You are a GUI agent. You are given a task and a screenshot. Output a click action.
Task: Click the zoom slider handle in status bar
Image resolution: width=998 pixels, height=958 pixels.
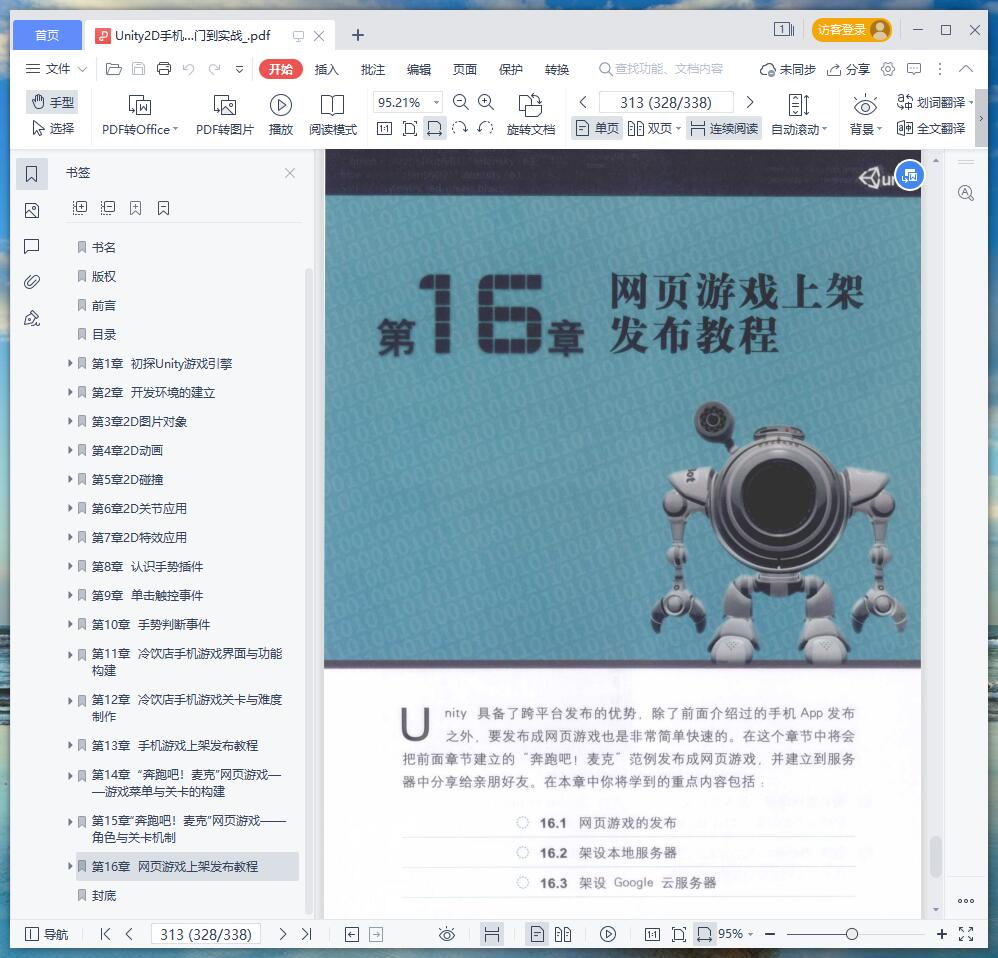click(852, 934)
